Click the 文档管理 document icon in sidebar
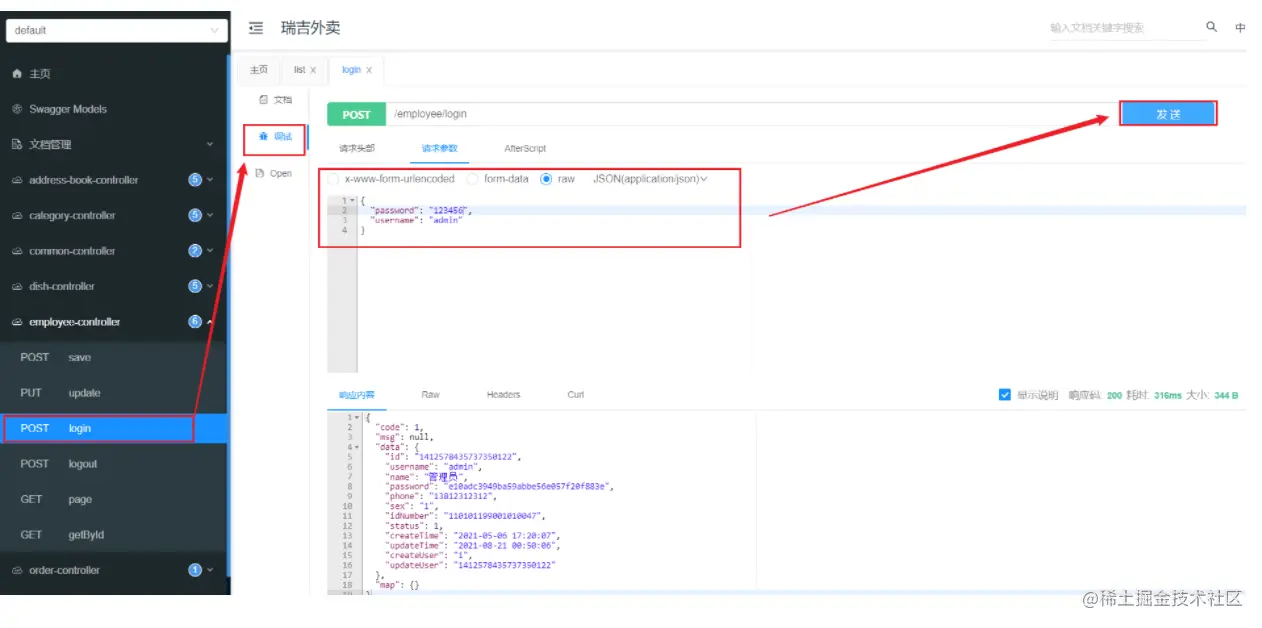The width and height of the screenshot is (1262, 628). pyautogui.click(x=17, y=145)
